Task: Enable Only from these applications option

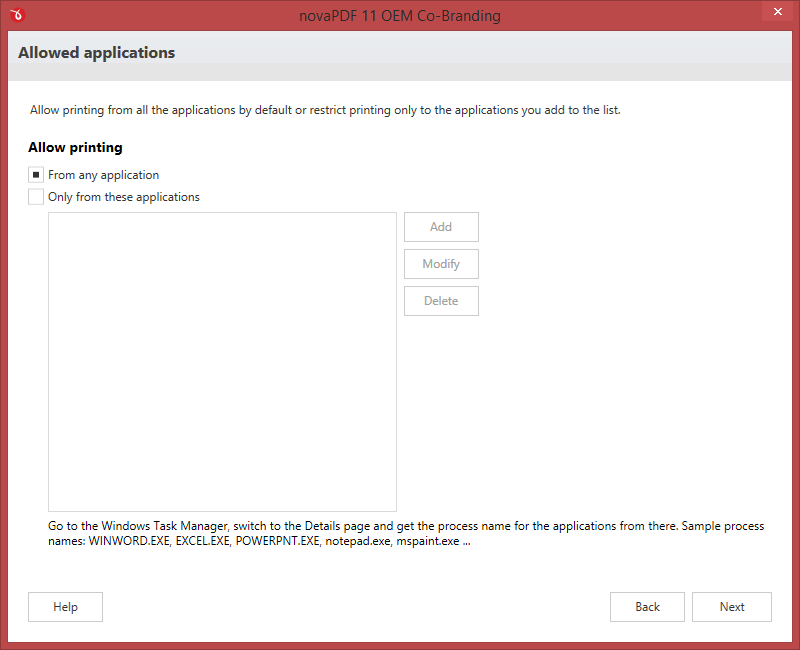Action: point(36,197)
